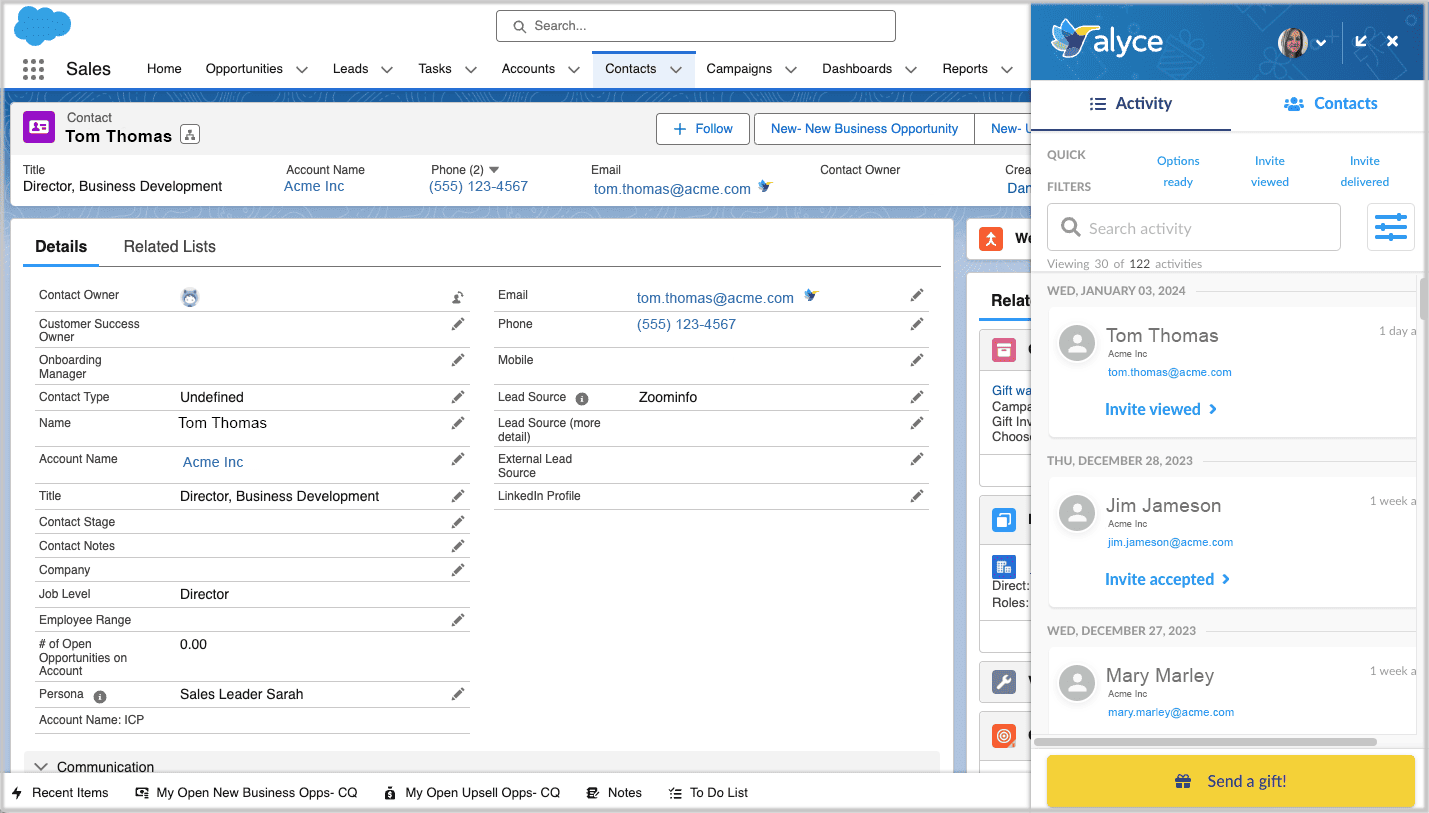Edit the LinkedIn Profile field pencil
Image resolution: width=1429 pixels, height=813 pixels.
(916, 496)
